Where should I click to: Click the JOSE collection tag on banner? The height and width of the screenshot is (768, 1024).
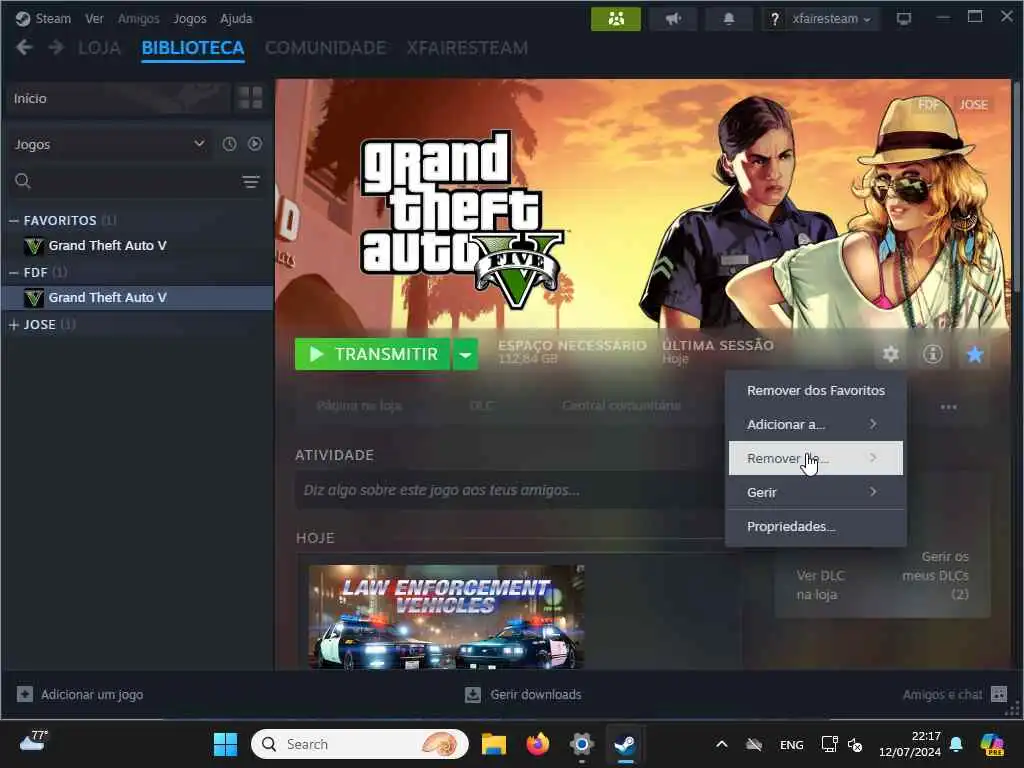[973, 104]
